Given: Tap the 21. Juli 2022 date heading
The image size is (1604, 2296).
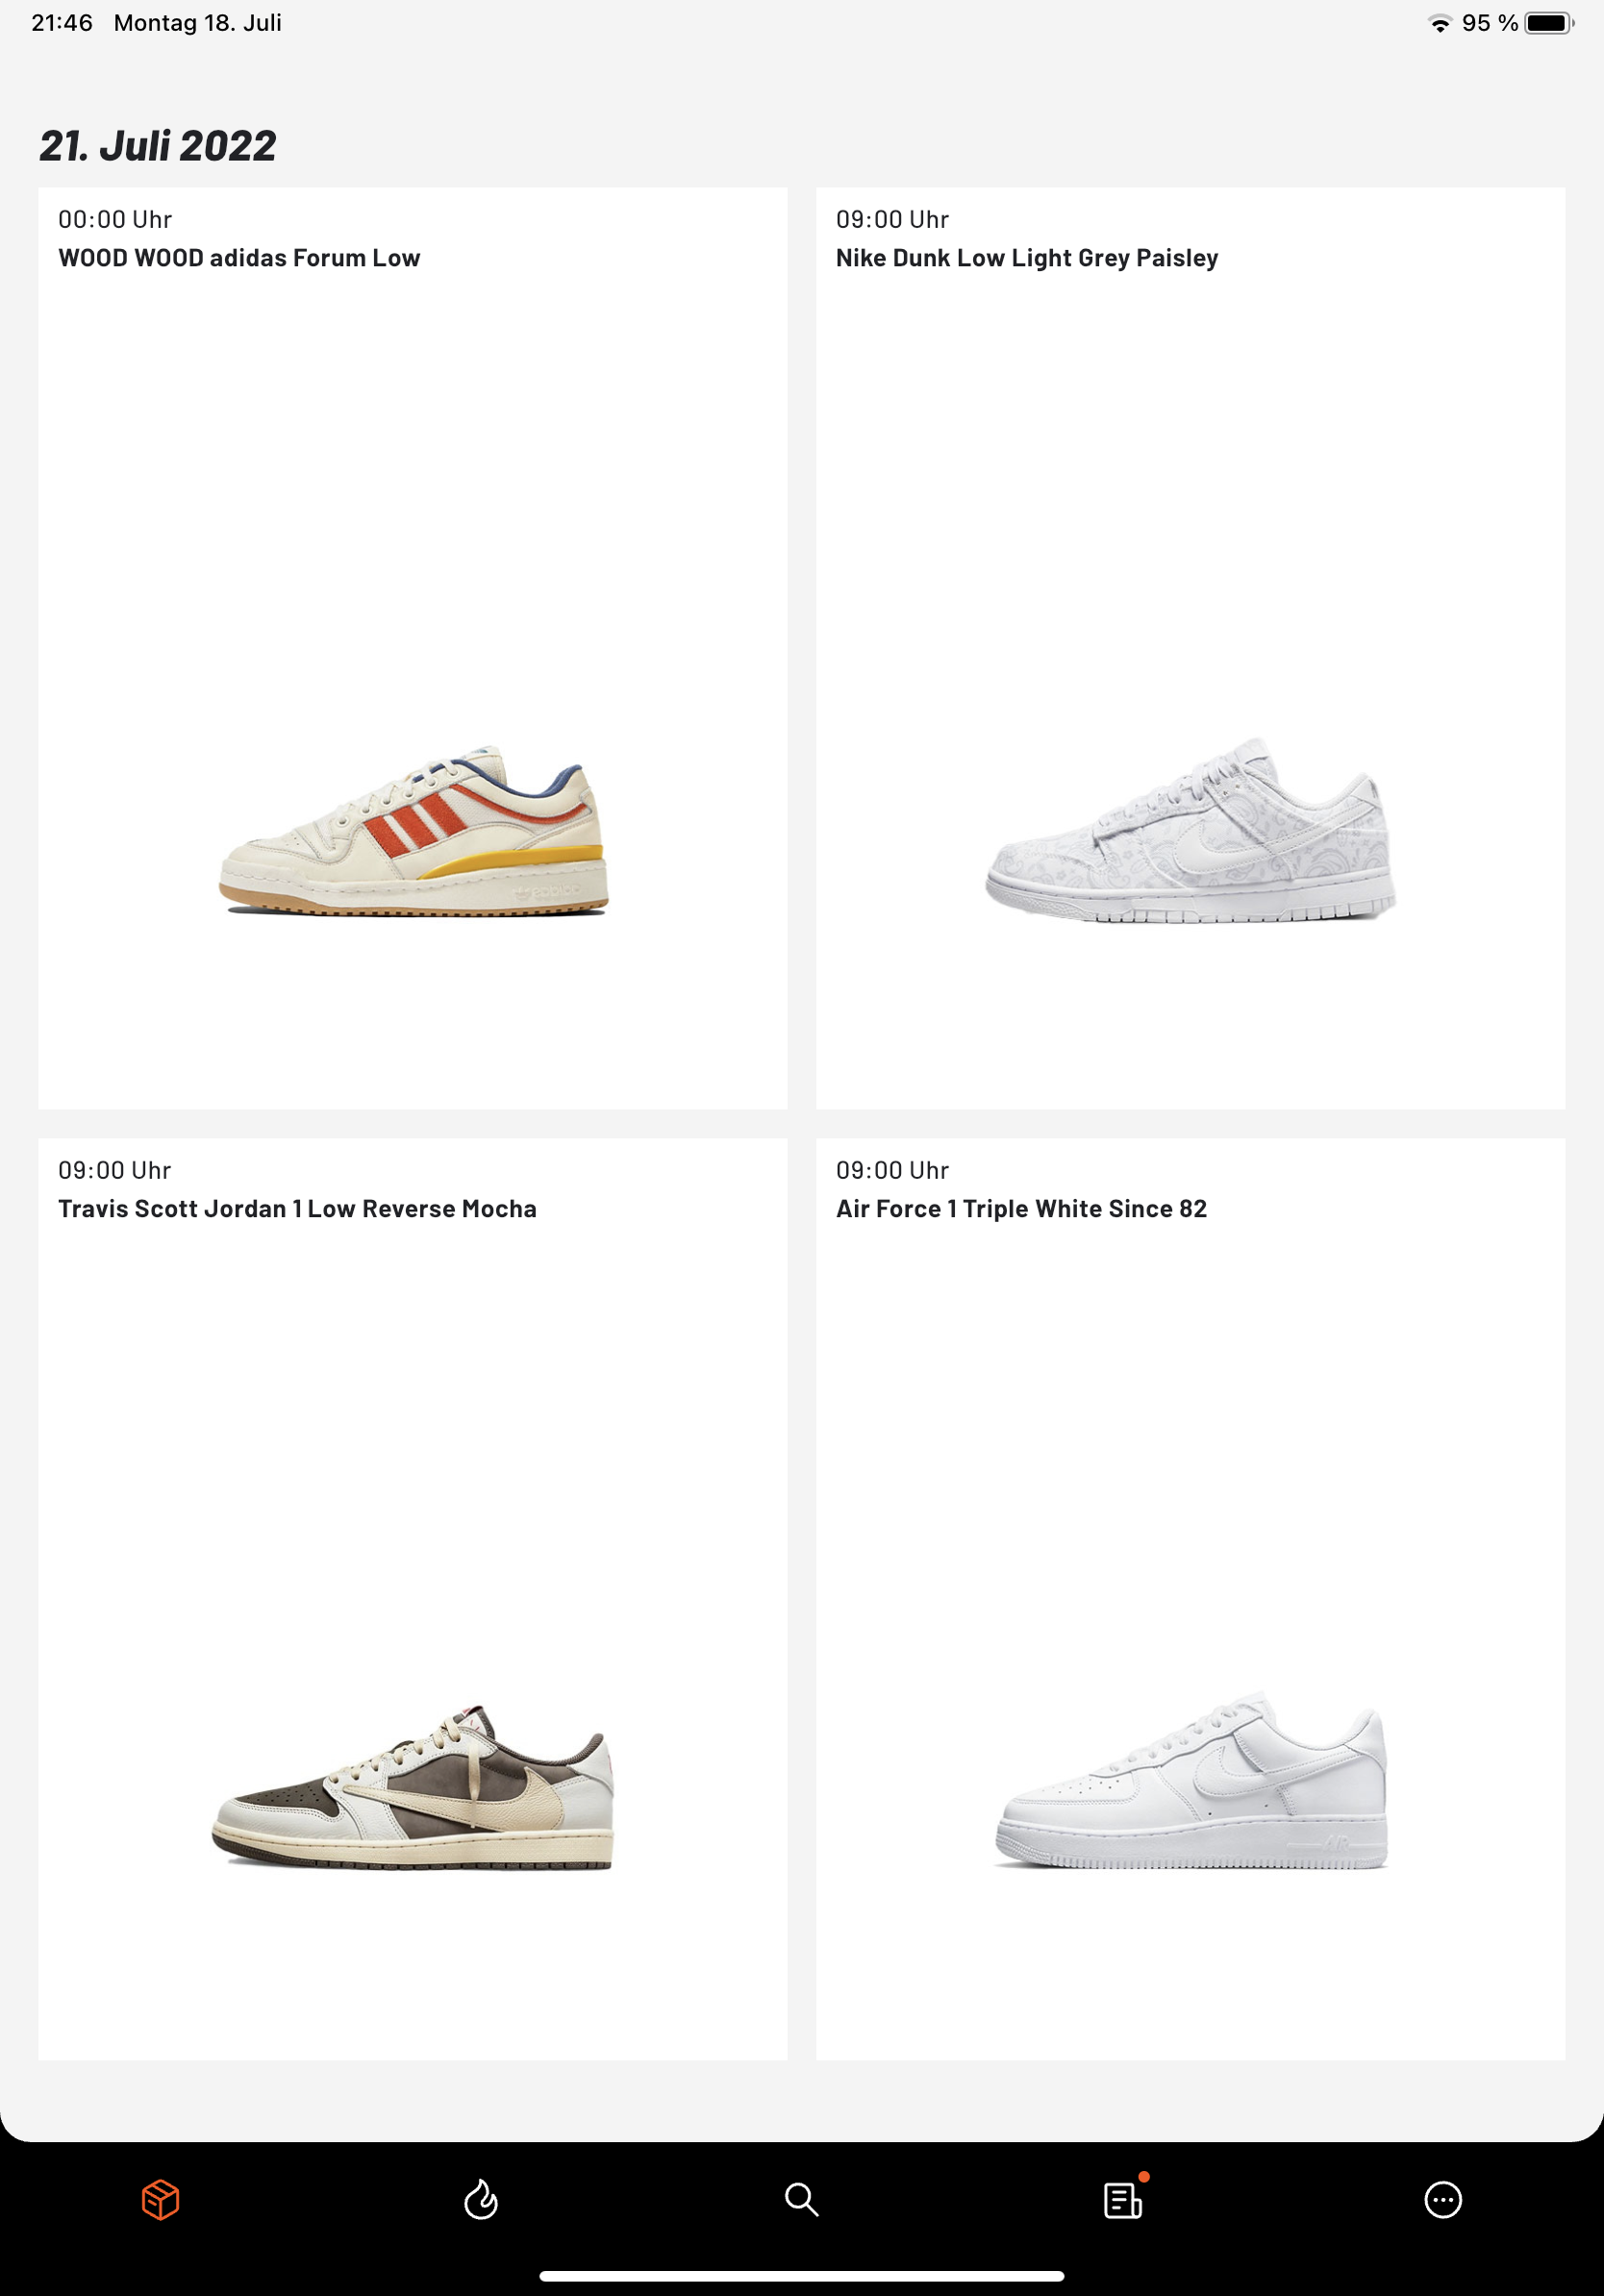Looking at the screenshot, I should pyautogui.click(x=158, y=146).
